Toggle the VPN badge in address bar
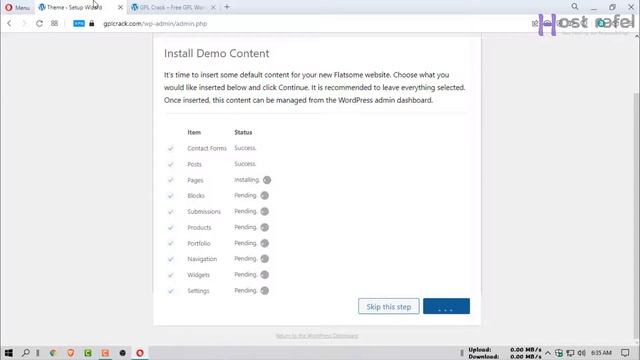 [79, 24]
